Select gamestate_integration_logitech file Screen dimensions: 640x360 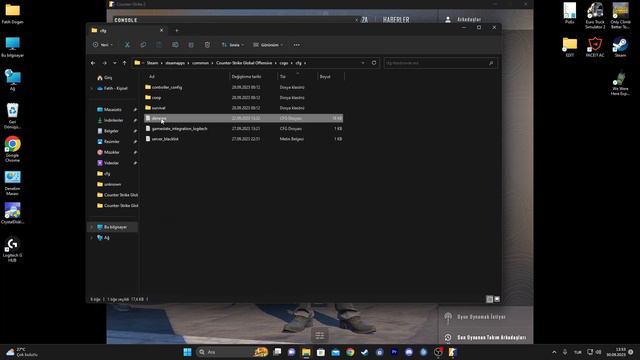(243, 129)
